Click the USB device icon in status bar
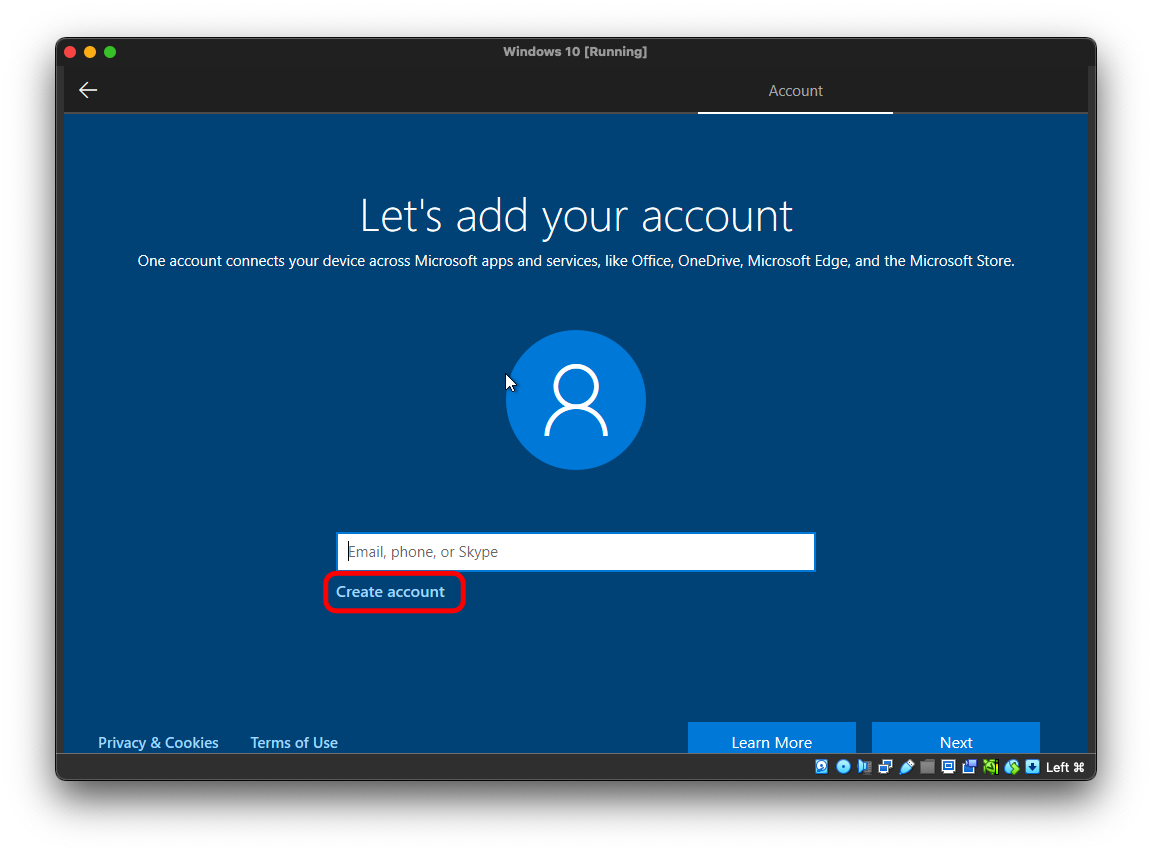 907,767
